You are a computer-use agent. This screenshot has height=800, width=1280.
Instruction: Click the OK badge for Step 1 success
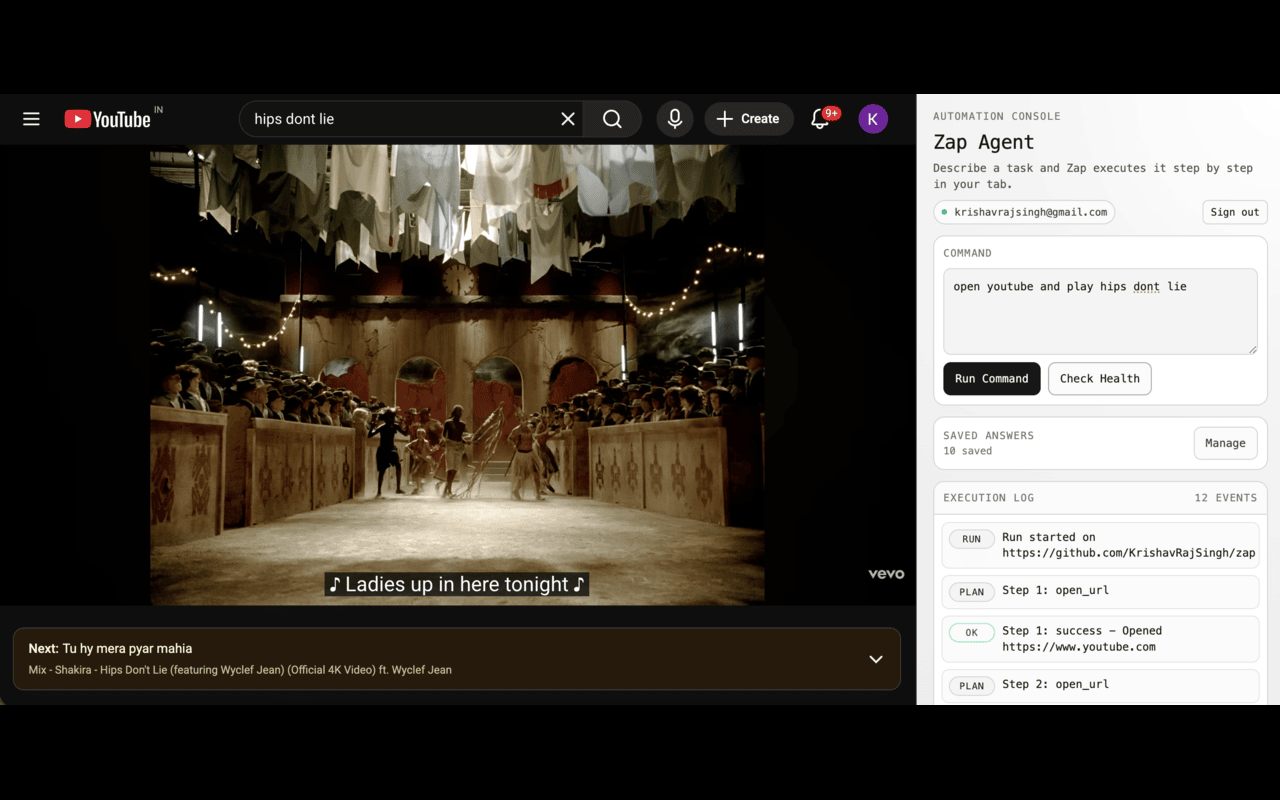click(971, 633)
